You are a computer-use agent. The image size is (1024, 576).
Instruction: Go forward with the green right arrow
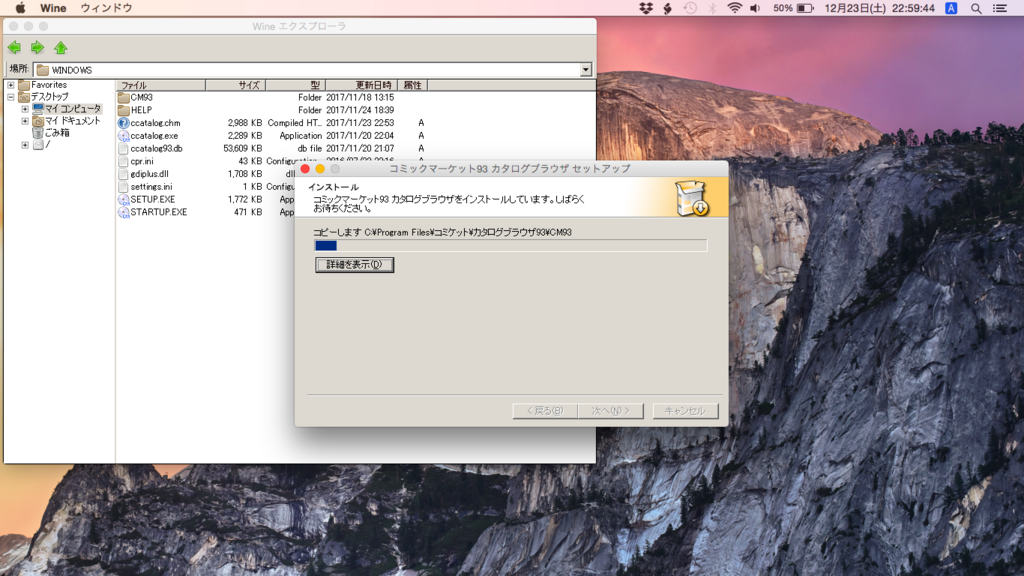click(37, 48)
